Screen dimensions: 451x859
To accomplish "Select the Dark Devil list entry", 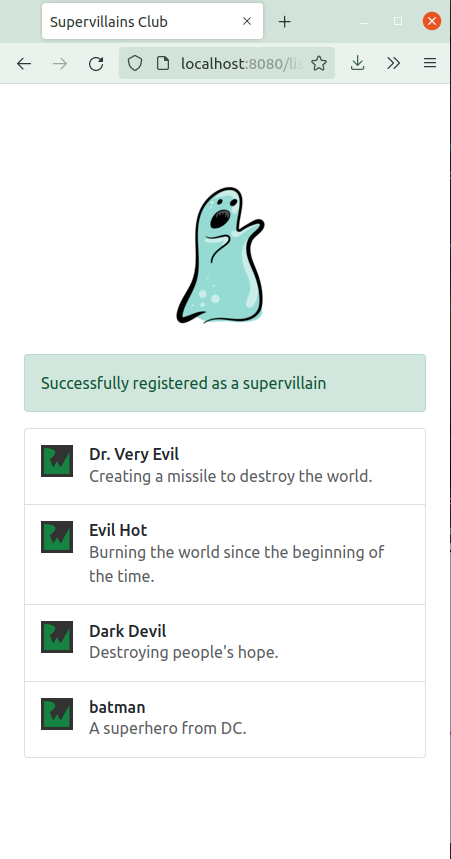I will point(225,643).
